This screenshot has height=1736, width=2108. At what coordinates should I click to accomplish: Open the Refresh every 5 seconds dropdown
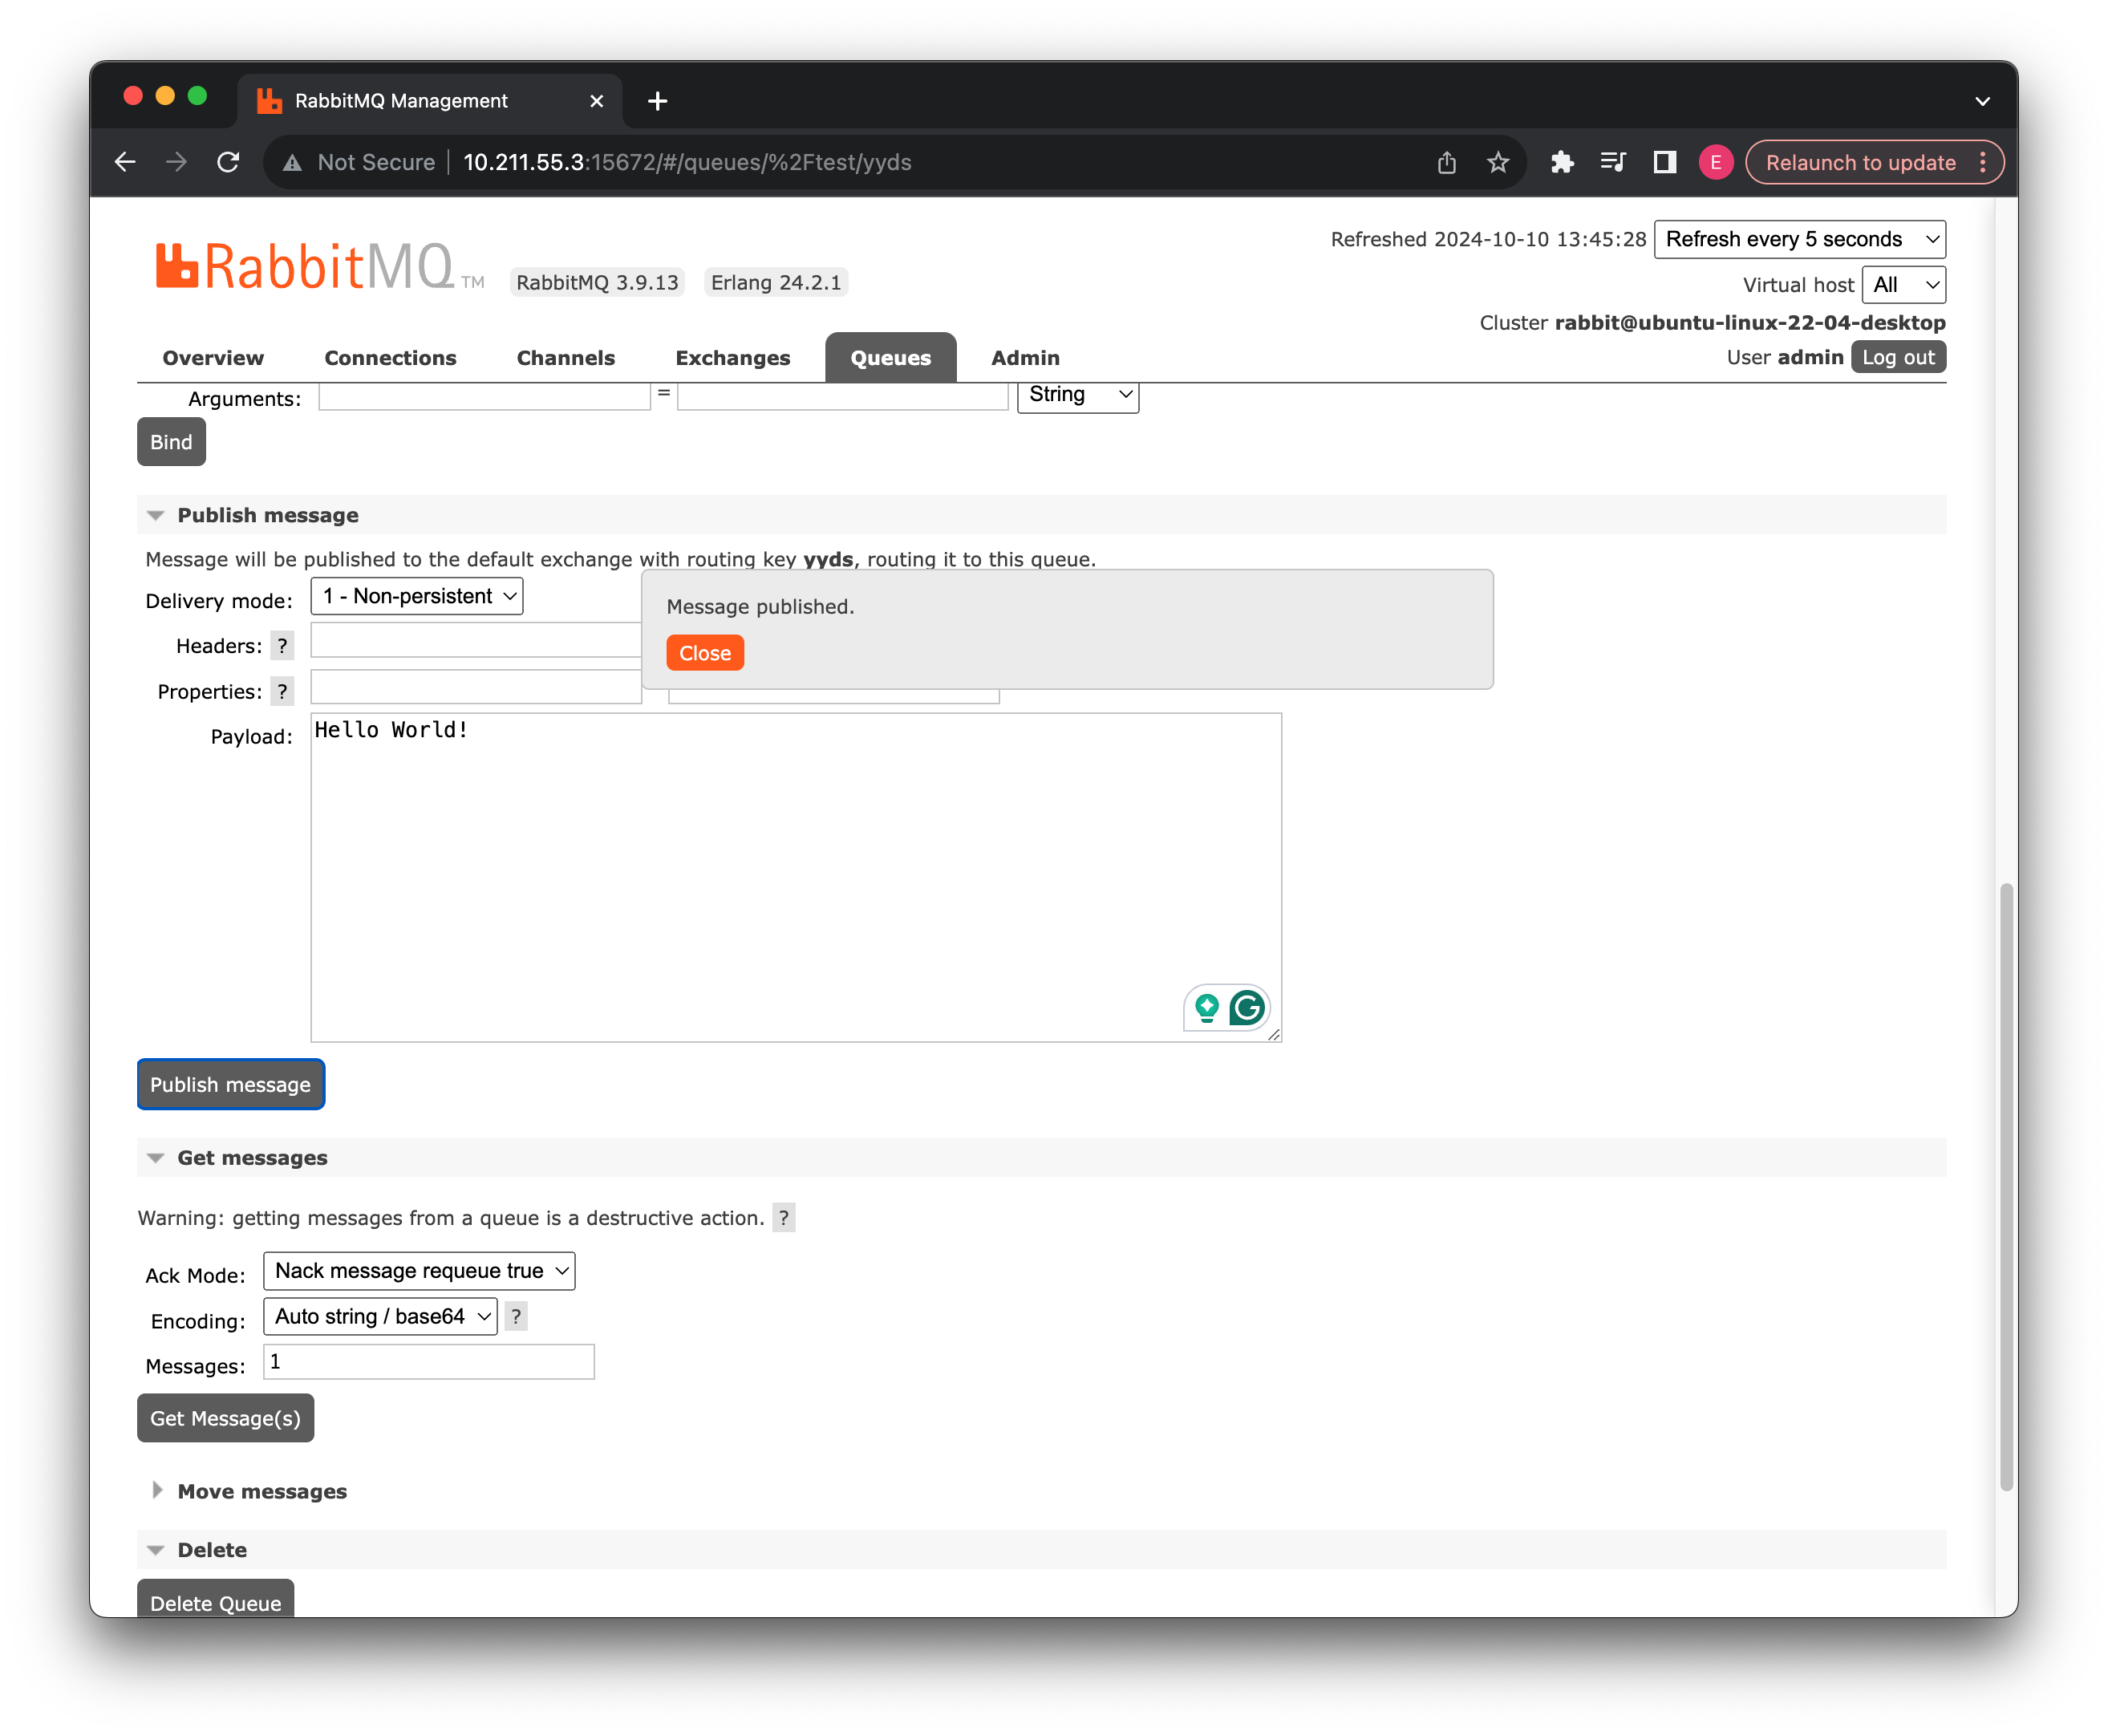click(x=1799, y=239)
